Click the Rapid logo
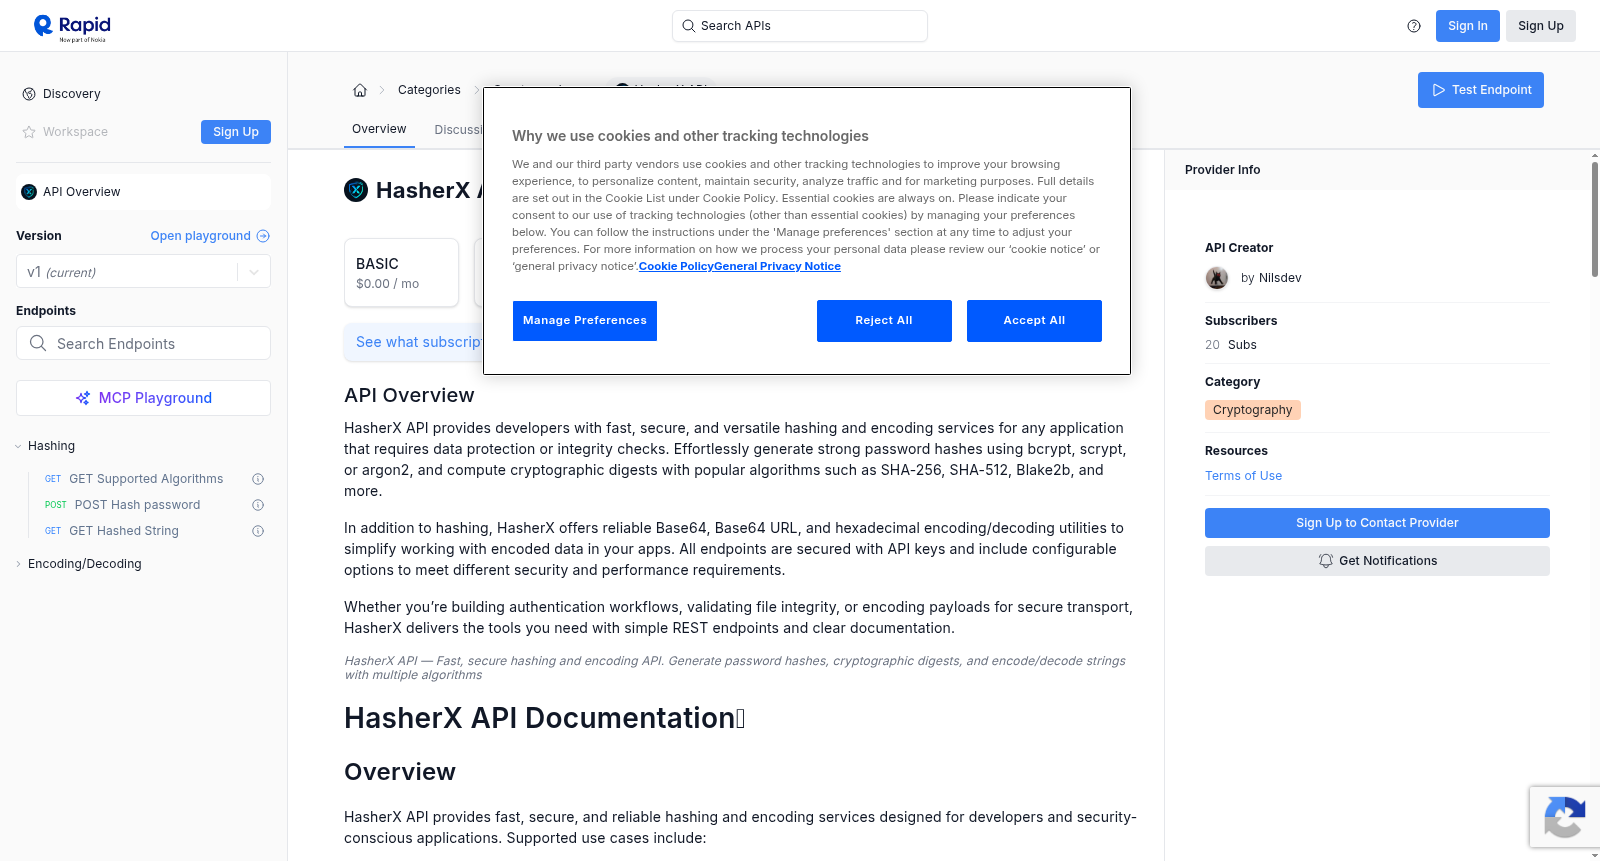Image resolution: width=1600 pixels, height=861 pixels. tap(72, 28)
